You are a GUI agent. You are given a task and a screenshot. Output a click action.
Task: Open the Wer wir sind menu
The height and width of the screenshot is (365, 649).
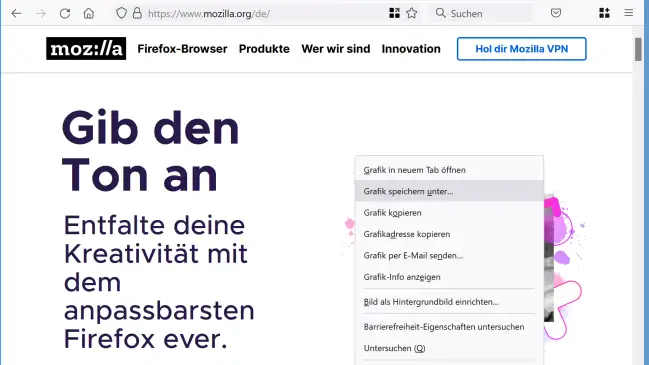click(x=336, y=49)
